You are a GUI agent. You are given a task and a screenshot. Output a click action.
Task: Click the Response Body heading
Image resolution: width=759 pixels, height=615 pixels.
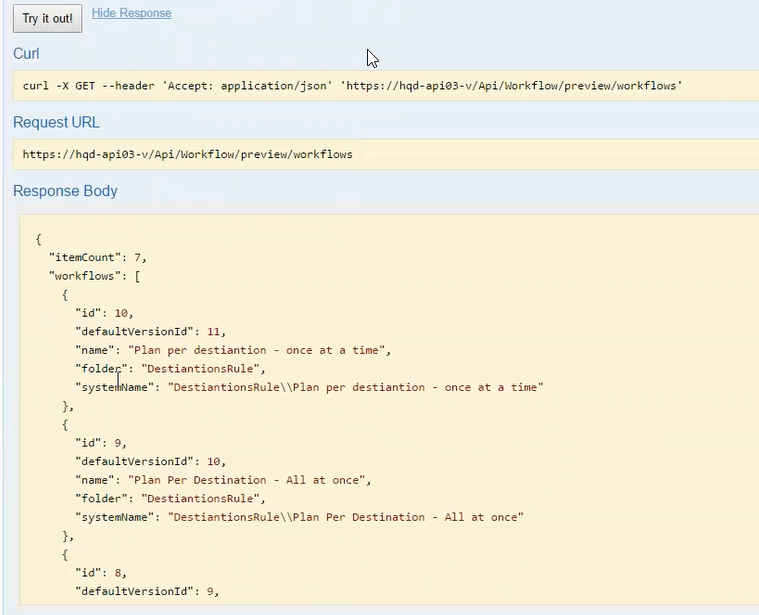click(x=65, y=191)
